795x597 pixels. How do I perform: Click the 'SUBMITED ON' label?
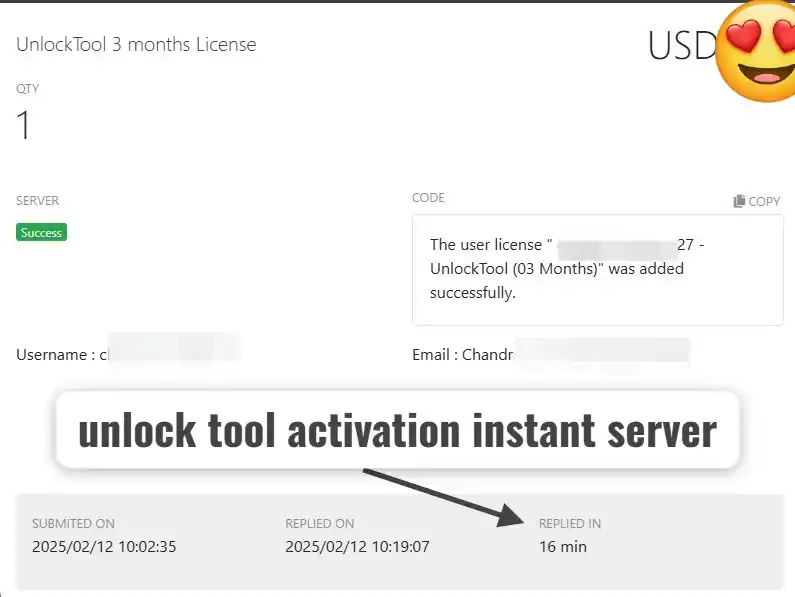(74, 523)
